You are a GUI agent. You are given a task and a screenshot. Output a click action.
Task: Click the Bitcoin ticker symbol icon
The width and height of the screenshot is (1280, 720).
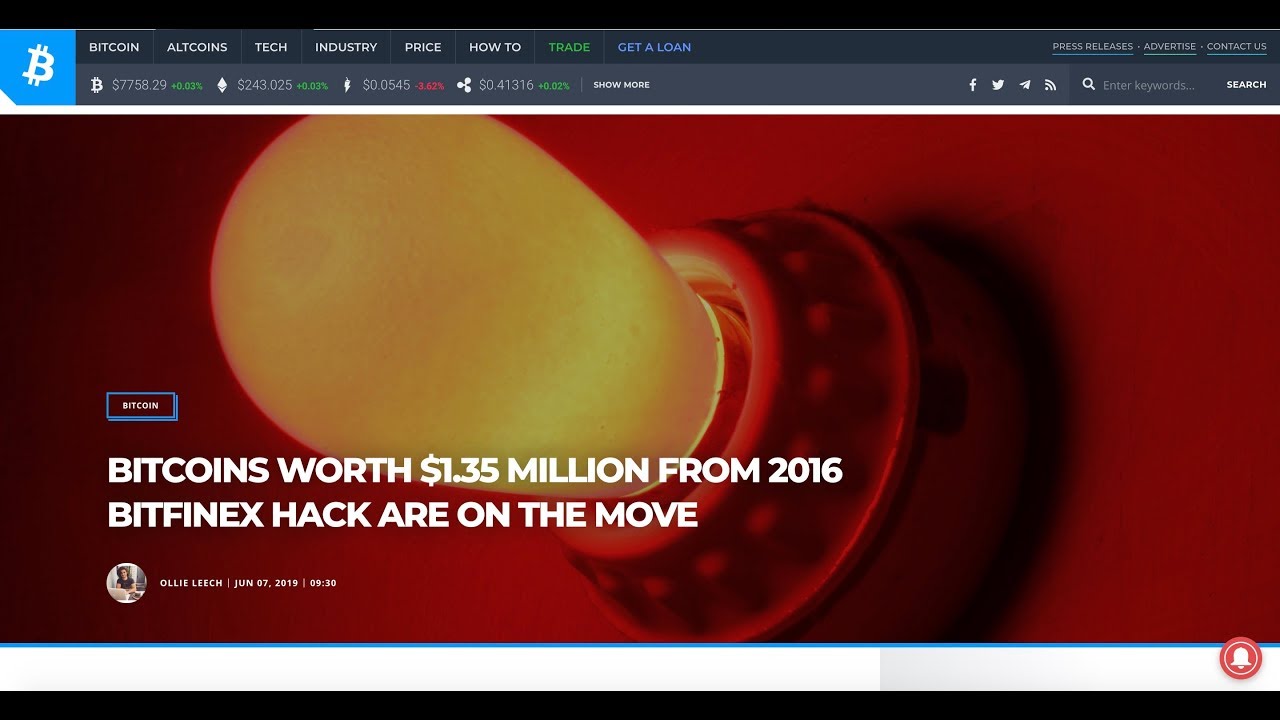pyautogui.click(x=97, y=85)
